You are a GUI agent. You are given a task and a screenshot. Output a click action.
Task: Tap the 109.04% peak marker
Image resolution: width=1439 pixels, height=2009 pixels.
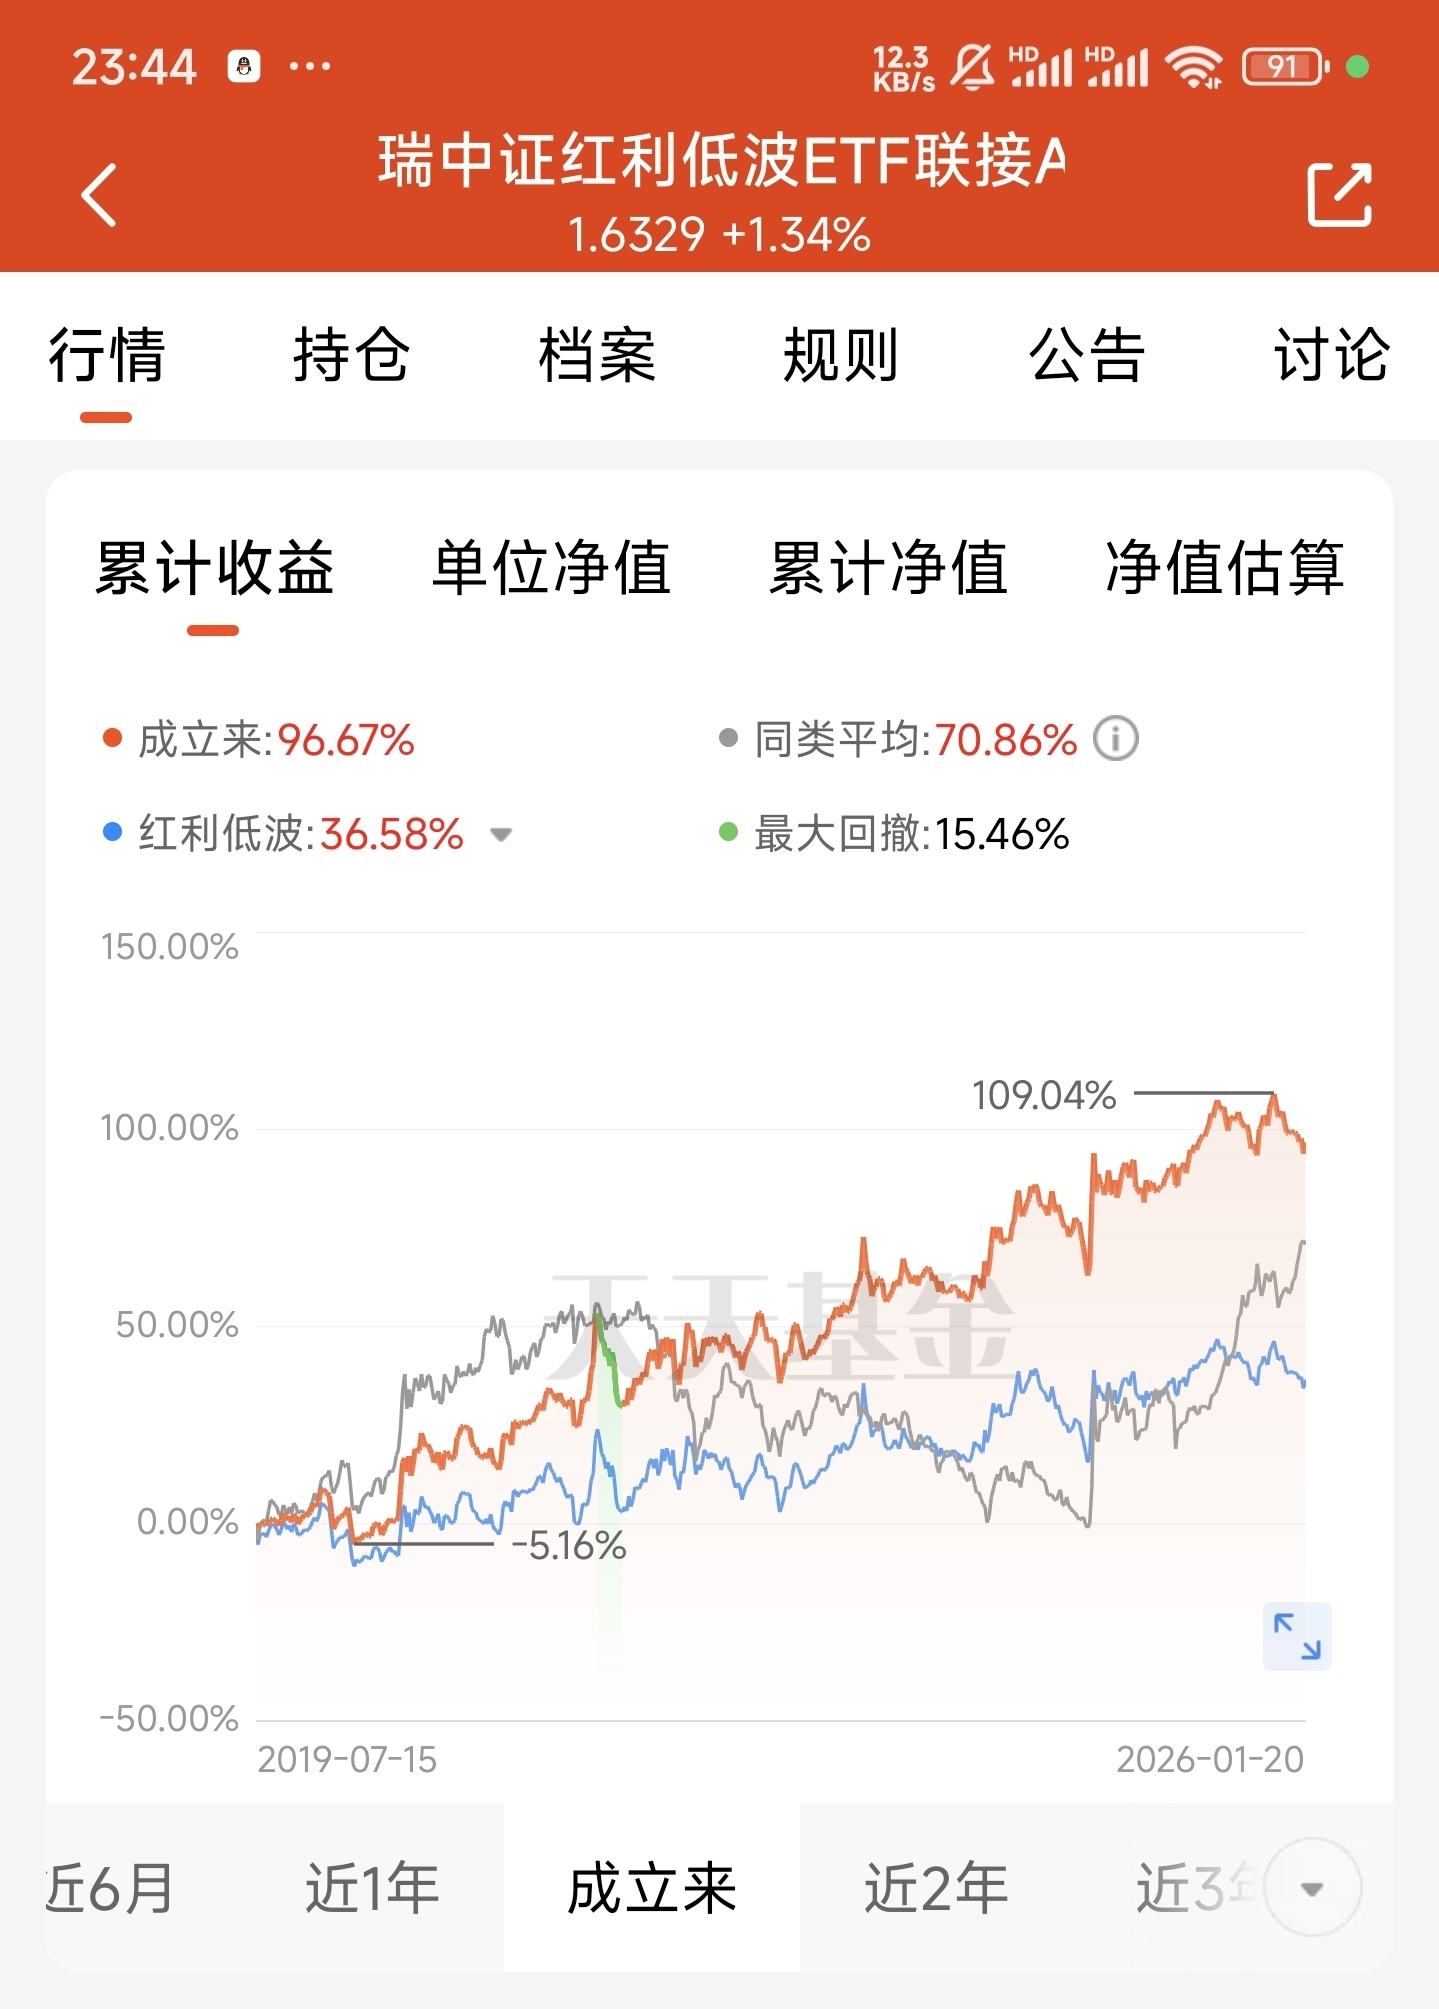[1044, 1095]
